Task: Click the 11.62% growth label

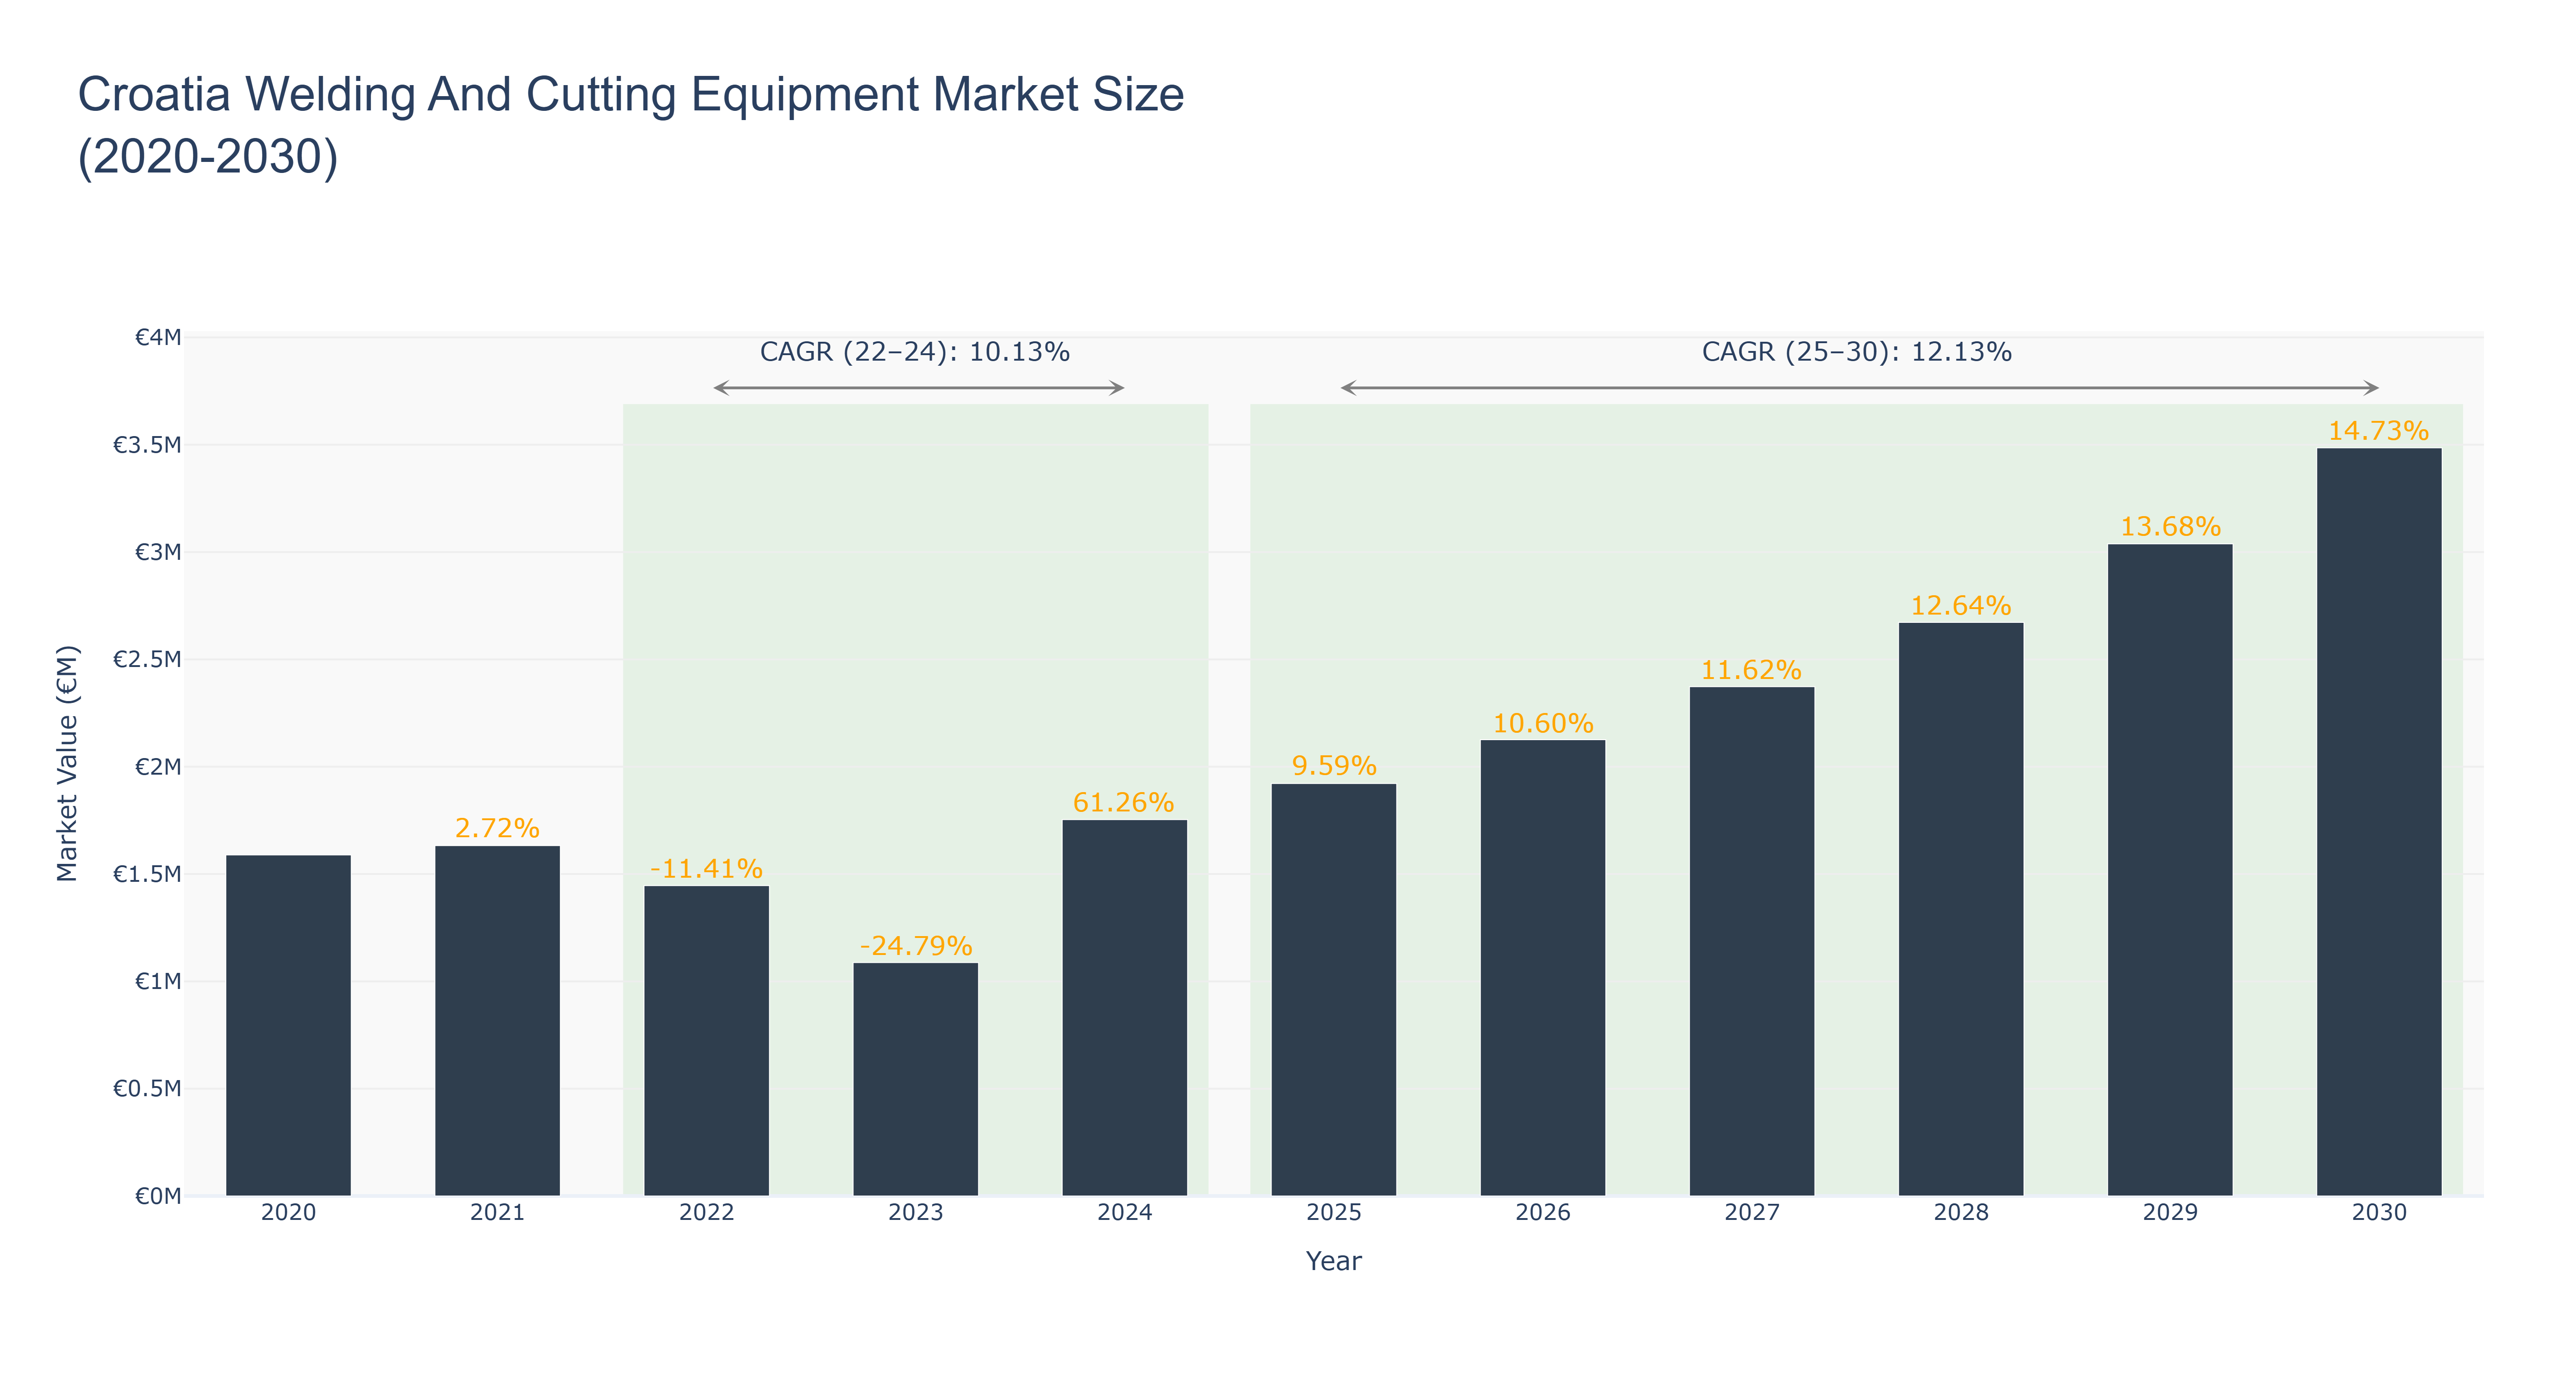Action: (1751, 670)
